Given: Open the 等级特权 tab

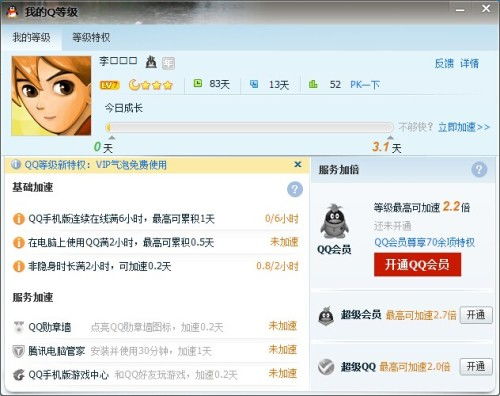Looking at the screenshot, I should pos(91,37).
